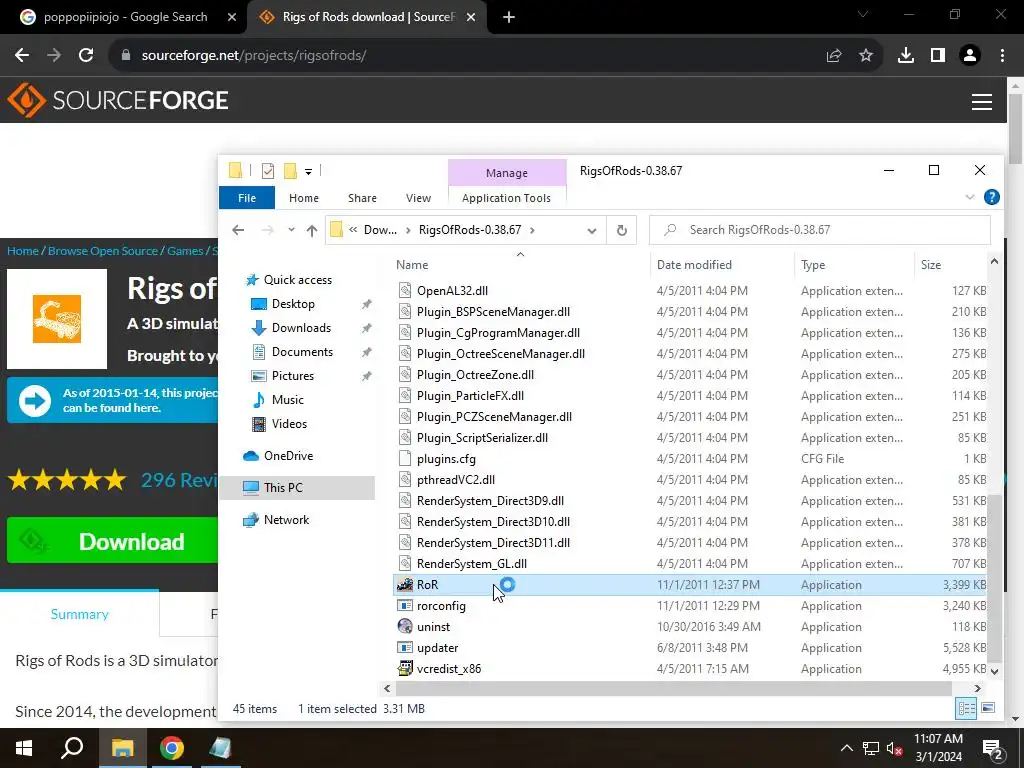This screenshot has height=768, width=1024.
Task: Toggle Chrome side panel icon
Action: pyautogui.click(x=938, y=56)
